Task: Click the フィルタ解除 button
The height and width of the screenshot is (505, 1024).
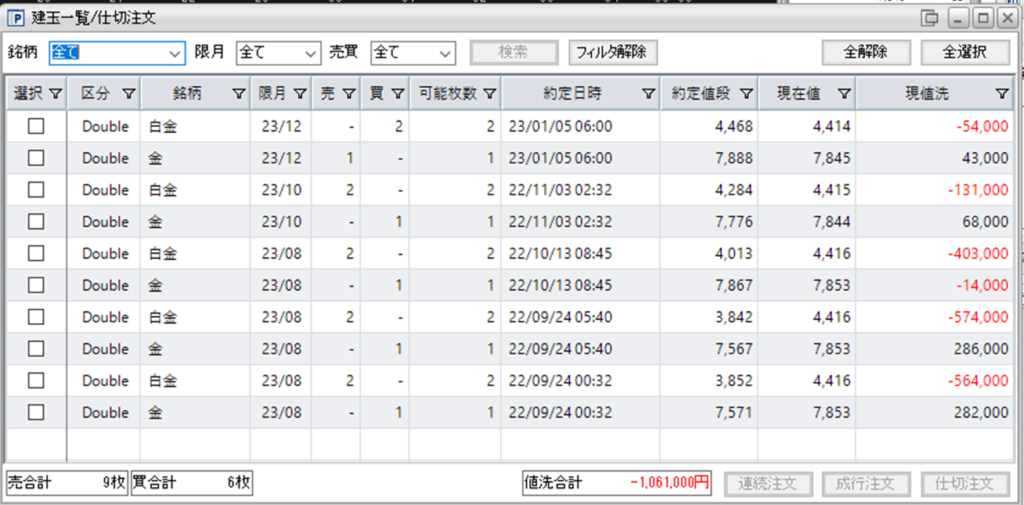Action: tap(613, 53)
